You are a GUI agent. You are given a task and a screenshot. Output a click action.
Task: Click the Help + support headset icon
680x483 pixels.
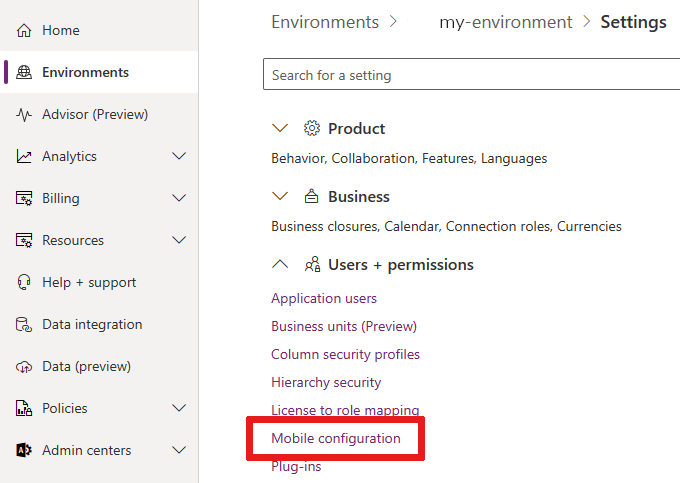click(25, 283)
